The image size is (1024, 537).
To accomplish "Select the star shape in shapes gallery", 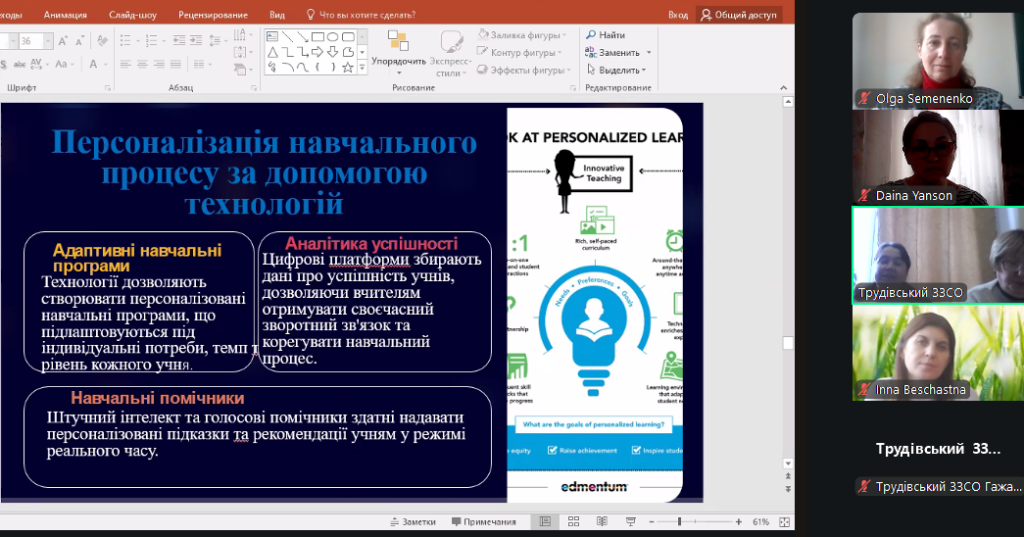I will pos(347,68).
